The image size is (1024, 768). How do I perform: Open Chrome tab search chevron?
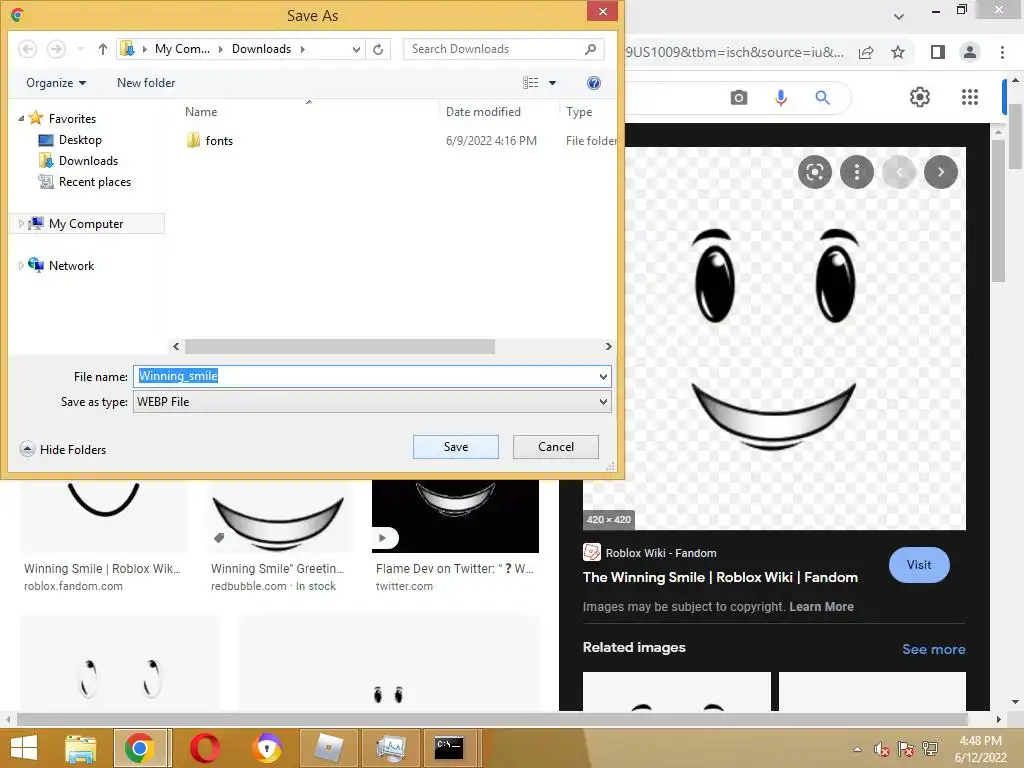[x=899, y=16]
